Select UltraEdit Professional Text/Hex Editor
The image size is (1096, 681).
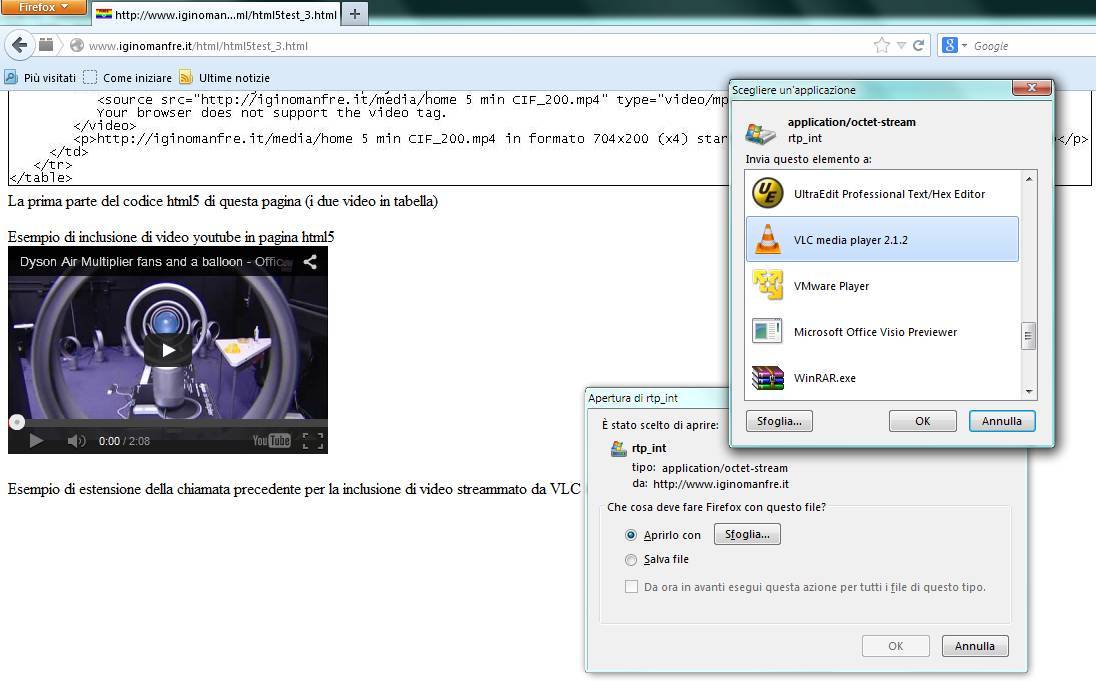(x=882, y=194)
